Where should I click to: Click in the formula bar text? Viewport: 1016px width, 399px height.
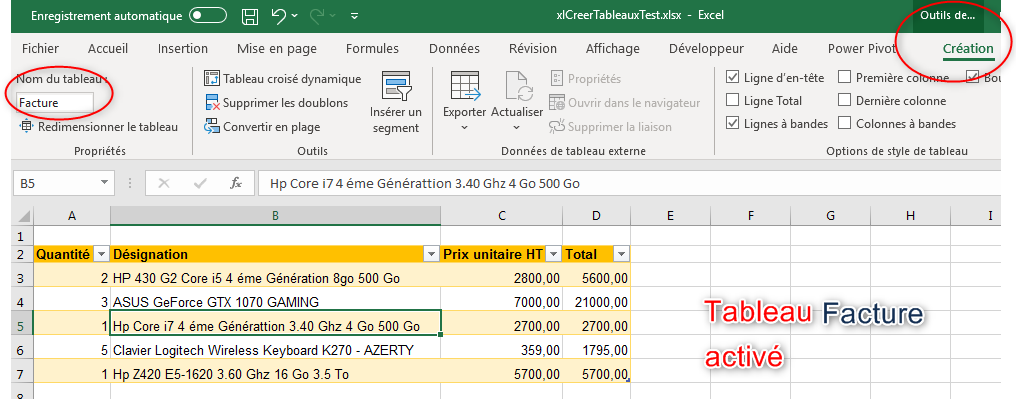tap(425, 184)
